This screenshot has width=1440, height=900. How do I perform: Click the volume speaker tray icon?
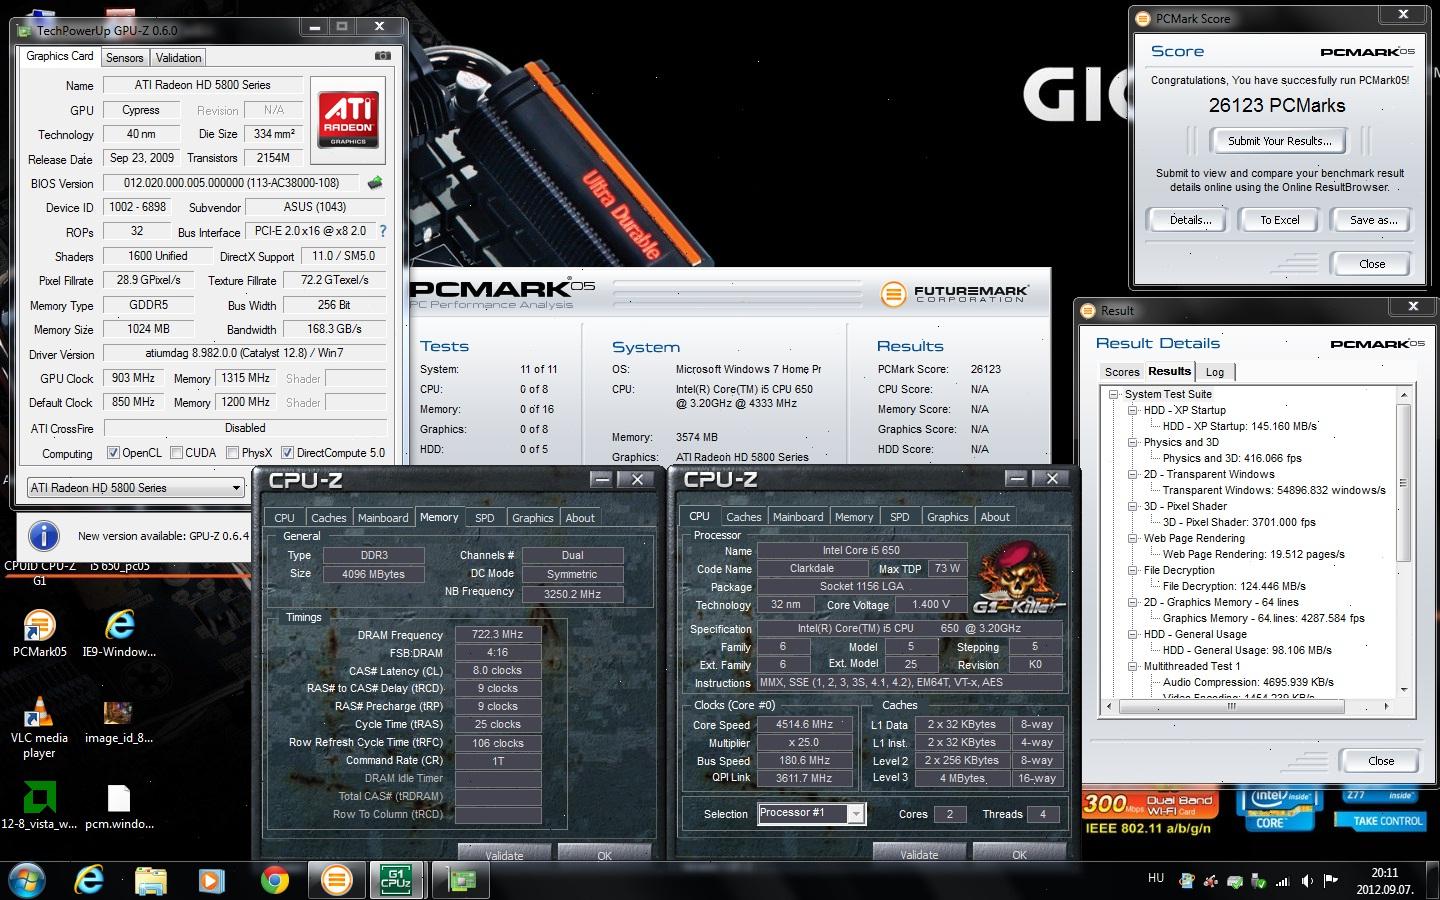click(1307, 881)
